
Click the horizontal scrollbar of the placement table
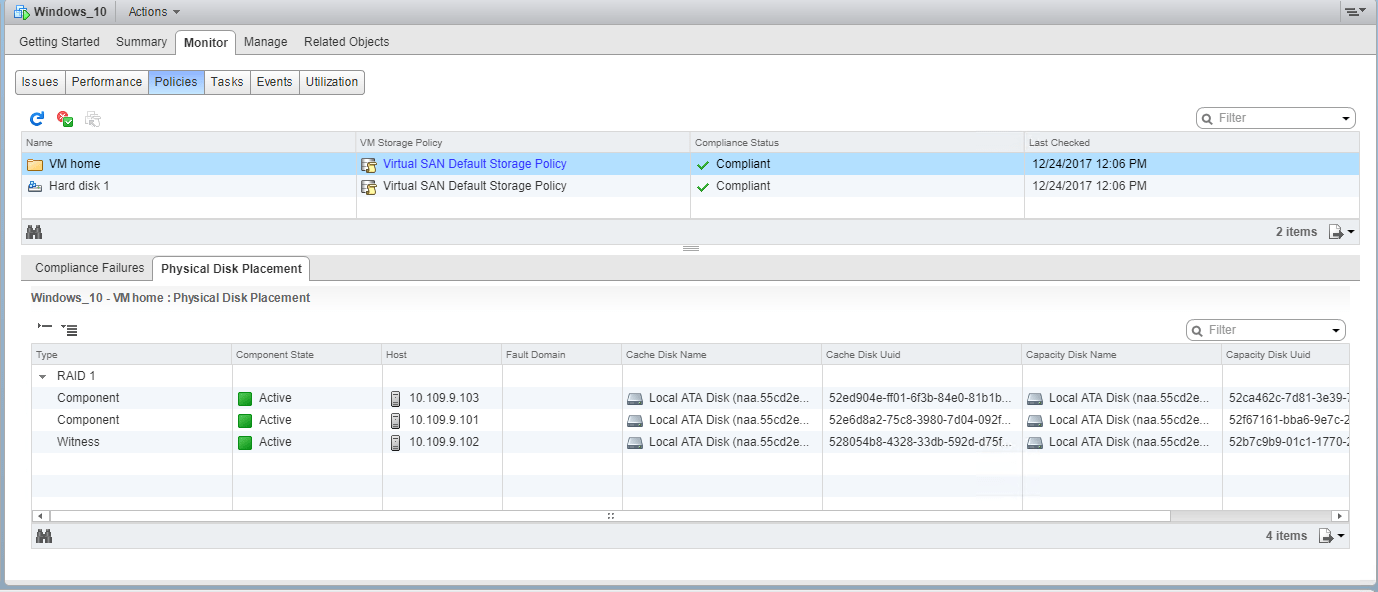pos(609,516)
